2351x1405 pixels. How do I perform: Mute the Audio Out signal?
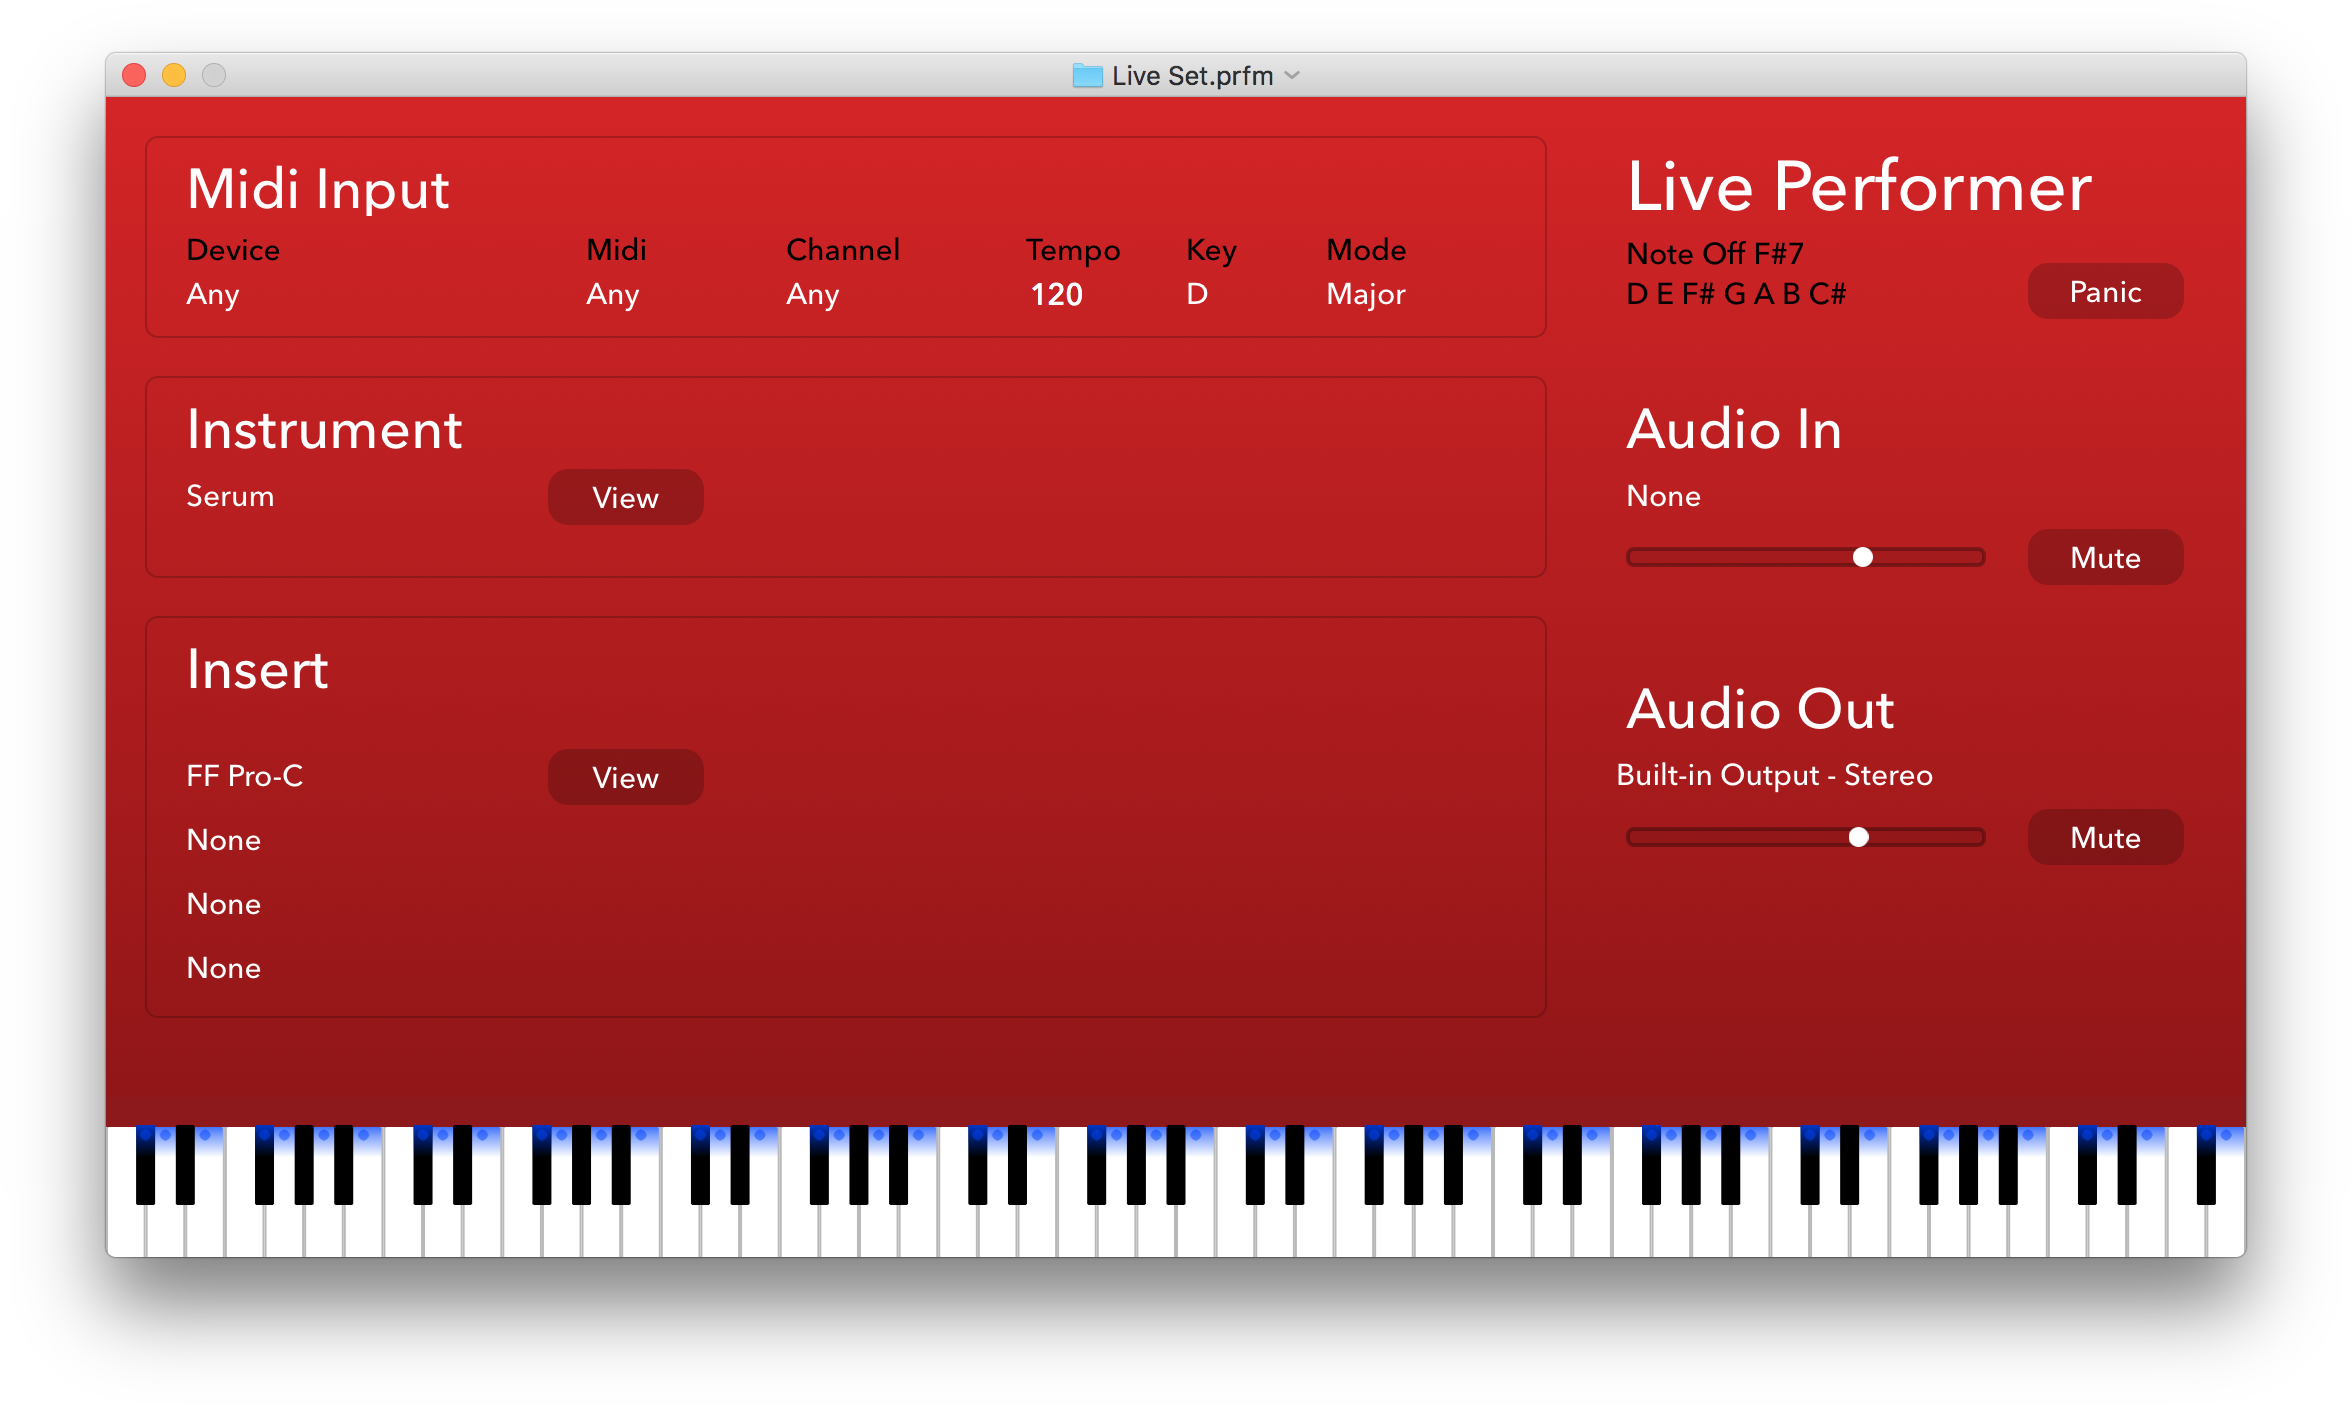(2104, 838)
